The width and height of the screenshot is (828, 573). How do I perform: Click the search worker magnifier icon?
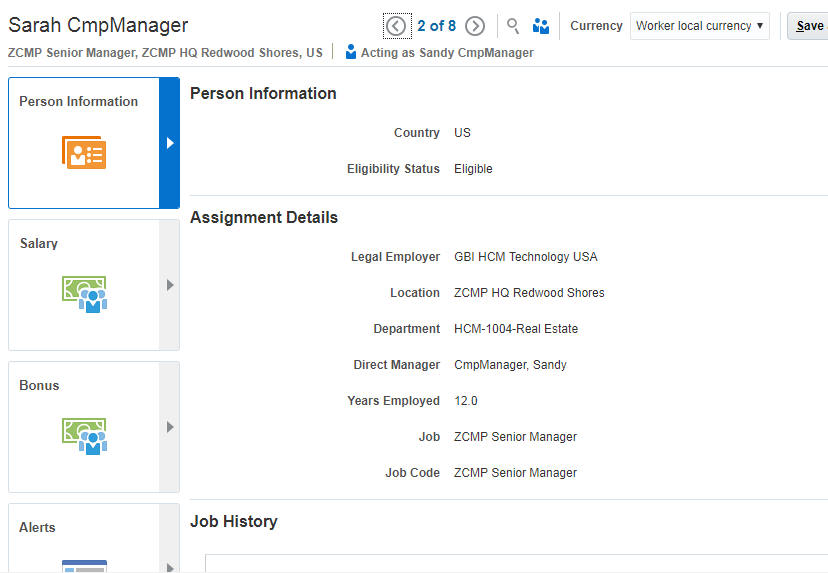(513, 26)
